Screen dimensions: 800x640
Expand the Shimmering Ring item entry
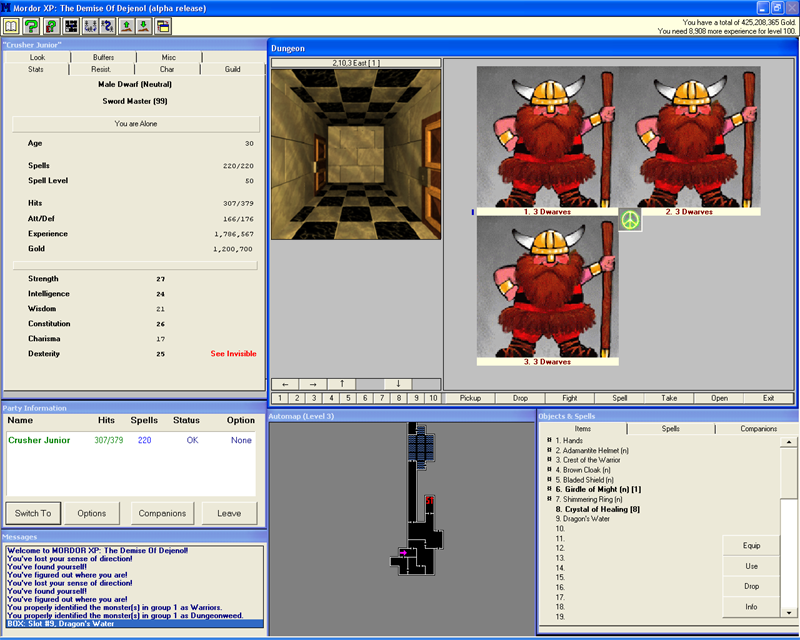(549, 498)
